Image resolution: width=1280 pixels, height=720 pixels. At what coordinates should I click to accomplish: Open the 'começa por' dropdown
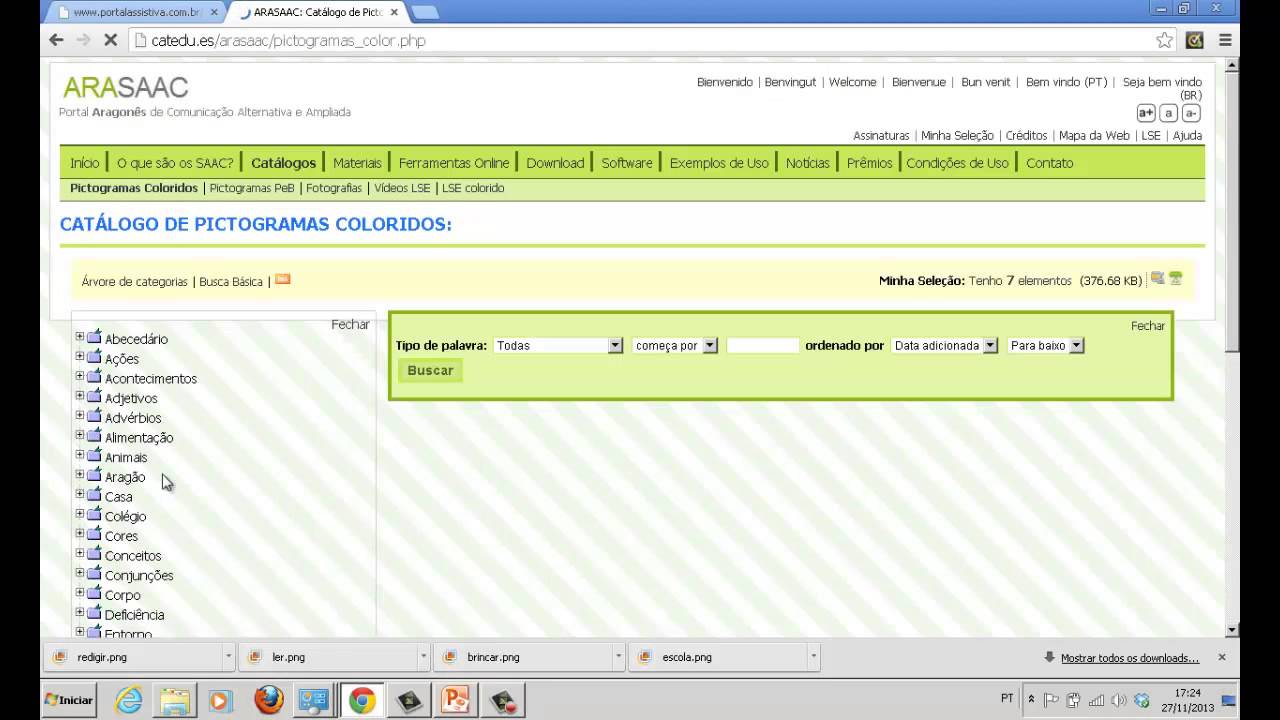[675, 345]
